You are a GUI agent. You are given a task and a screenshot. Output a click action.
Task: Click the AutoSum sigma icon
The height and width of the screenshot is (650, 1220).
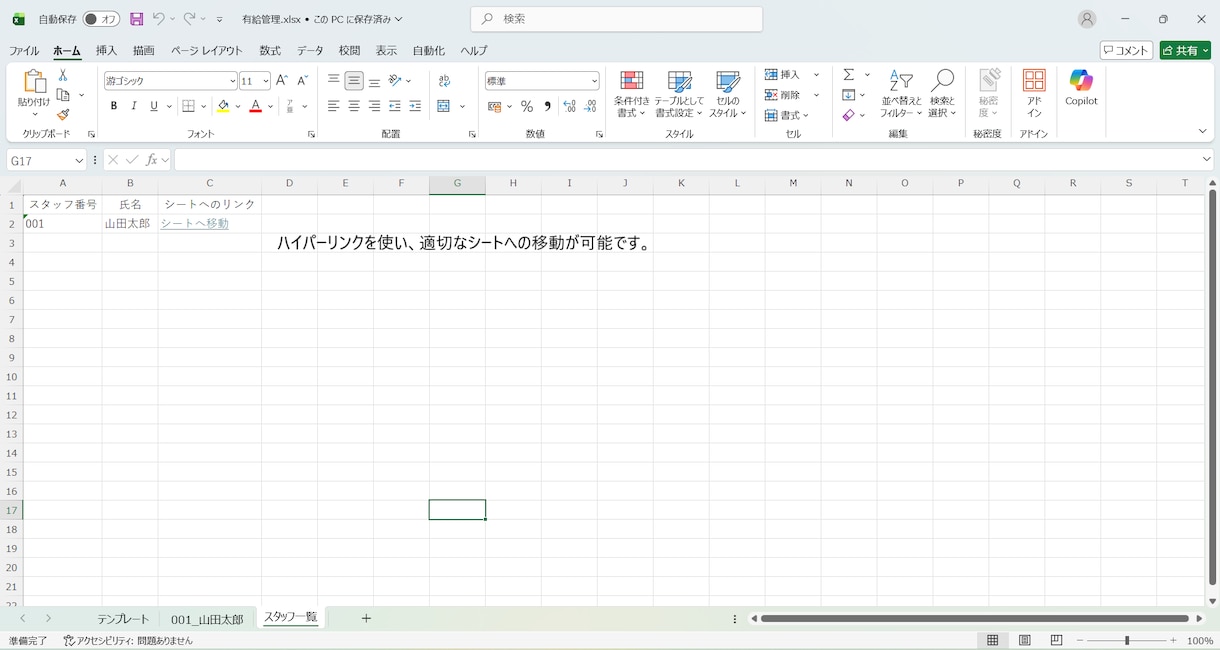click(848, 75)
